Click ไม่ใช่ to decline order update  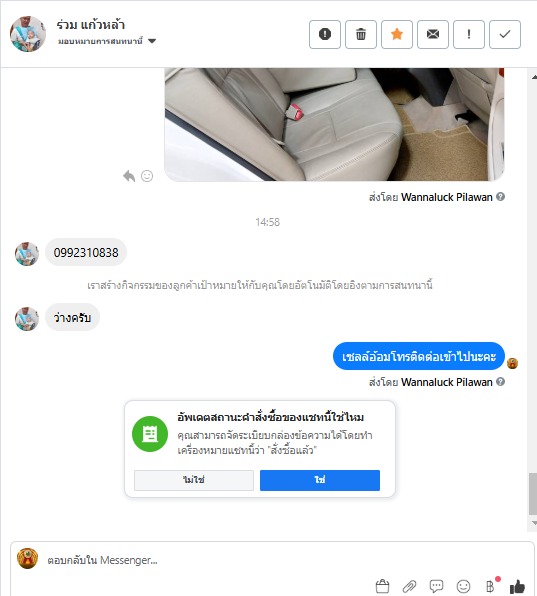(x=194, y=480)
